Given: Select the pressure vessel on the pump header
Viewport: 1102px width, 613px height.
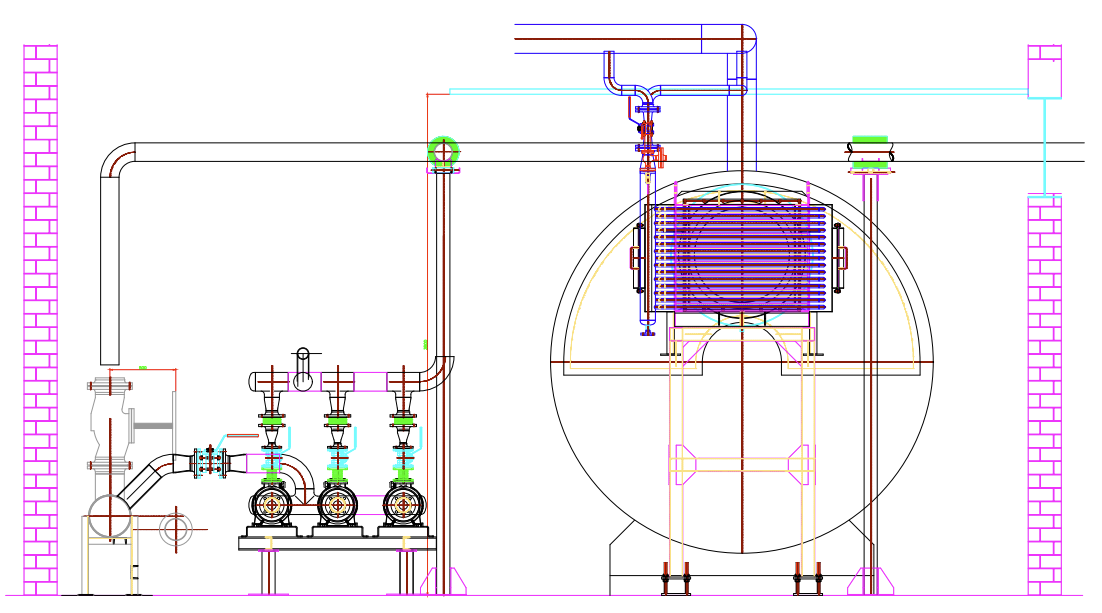Looking at the screenshot, I should click(303, 370).
